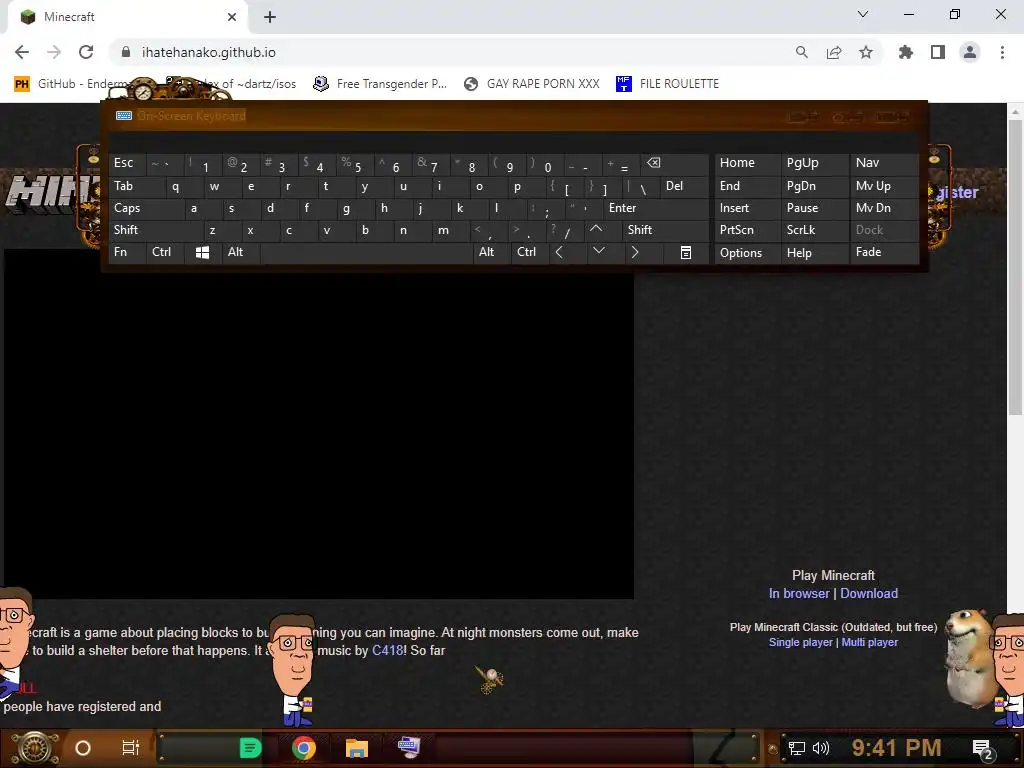The height and width of the screenshot is (768, 1024).
Task: Click the Chrome forward arrow
Action: pos(54,52)
